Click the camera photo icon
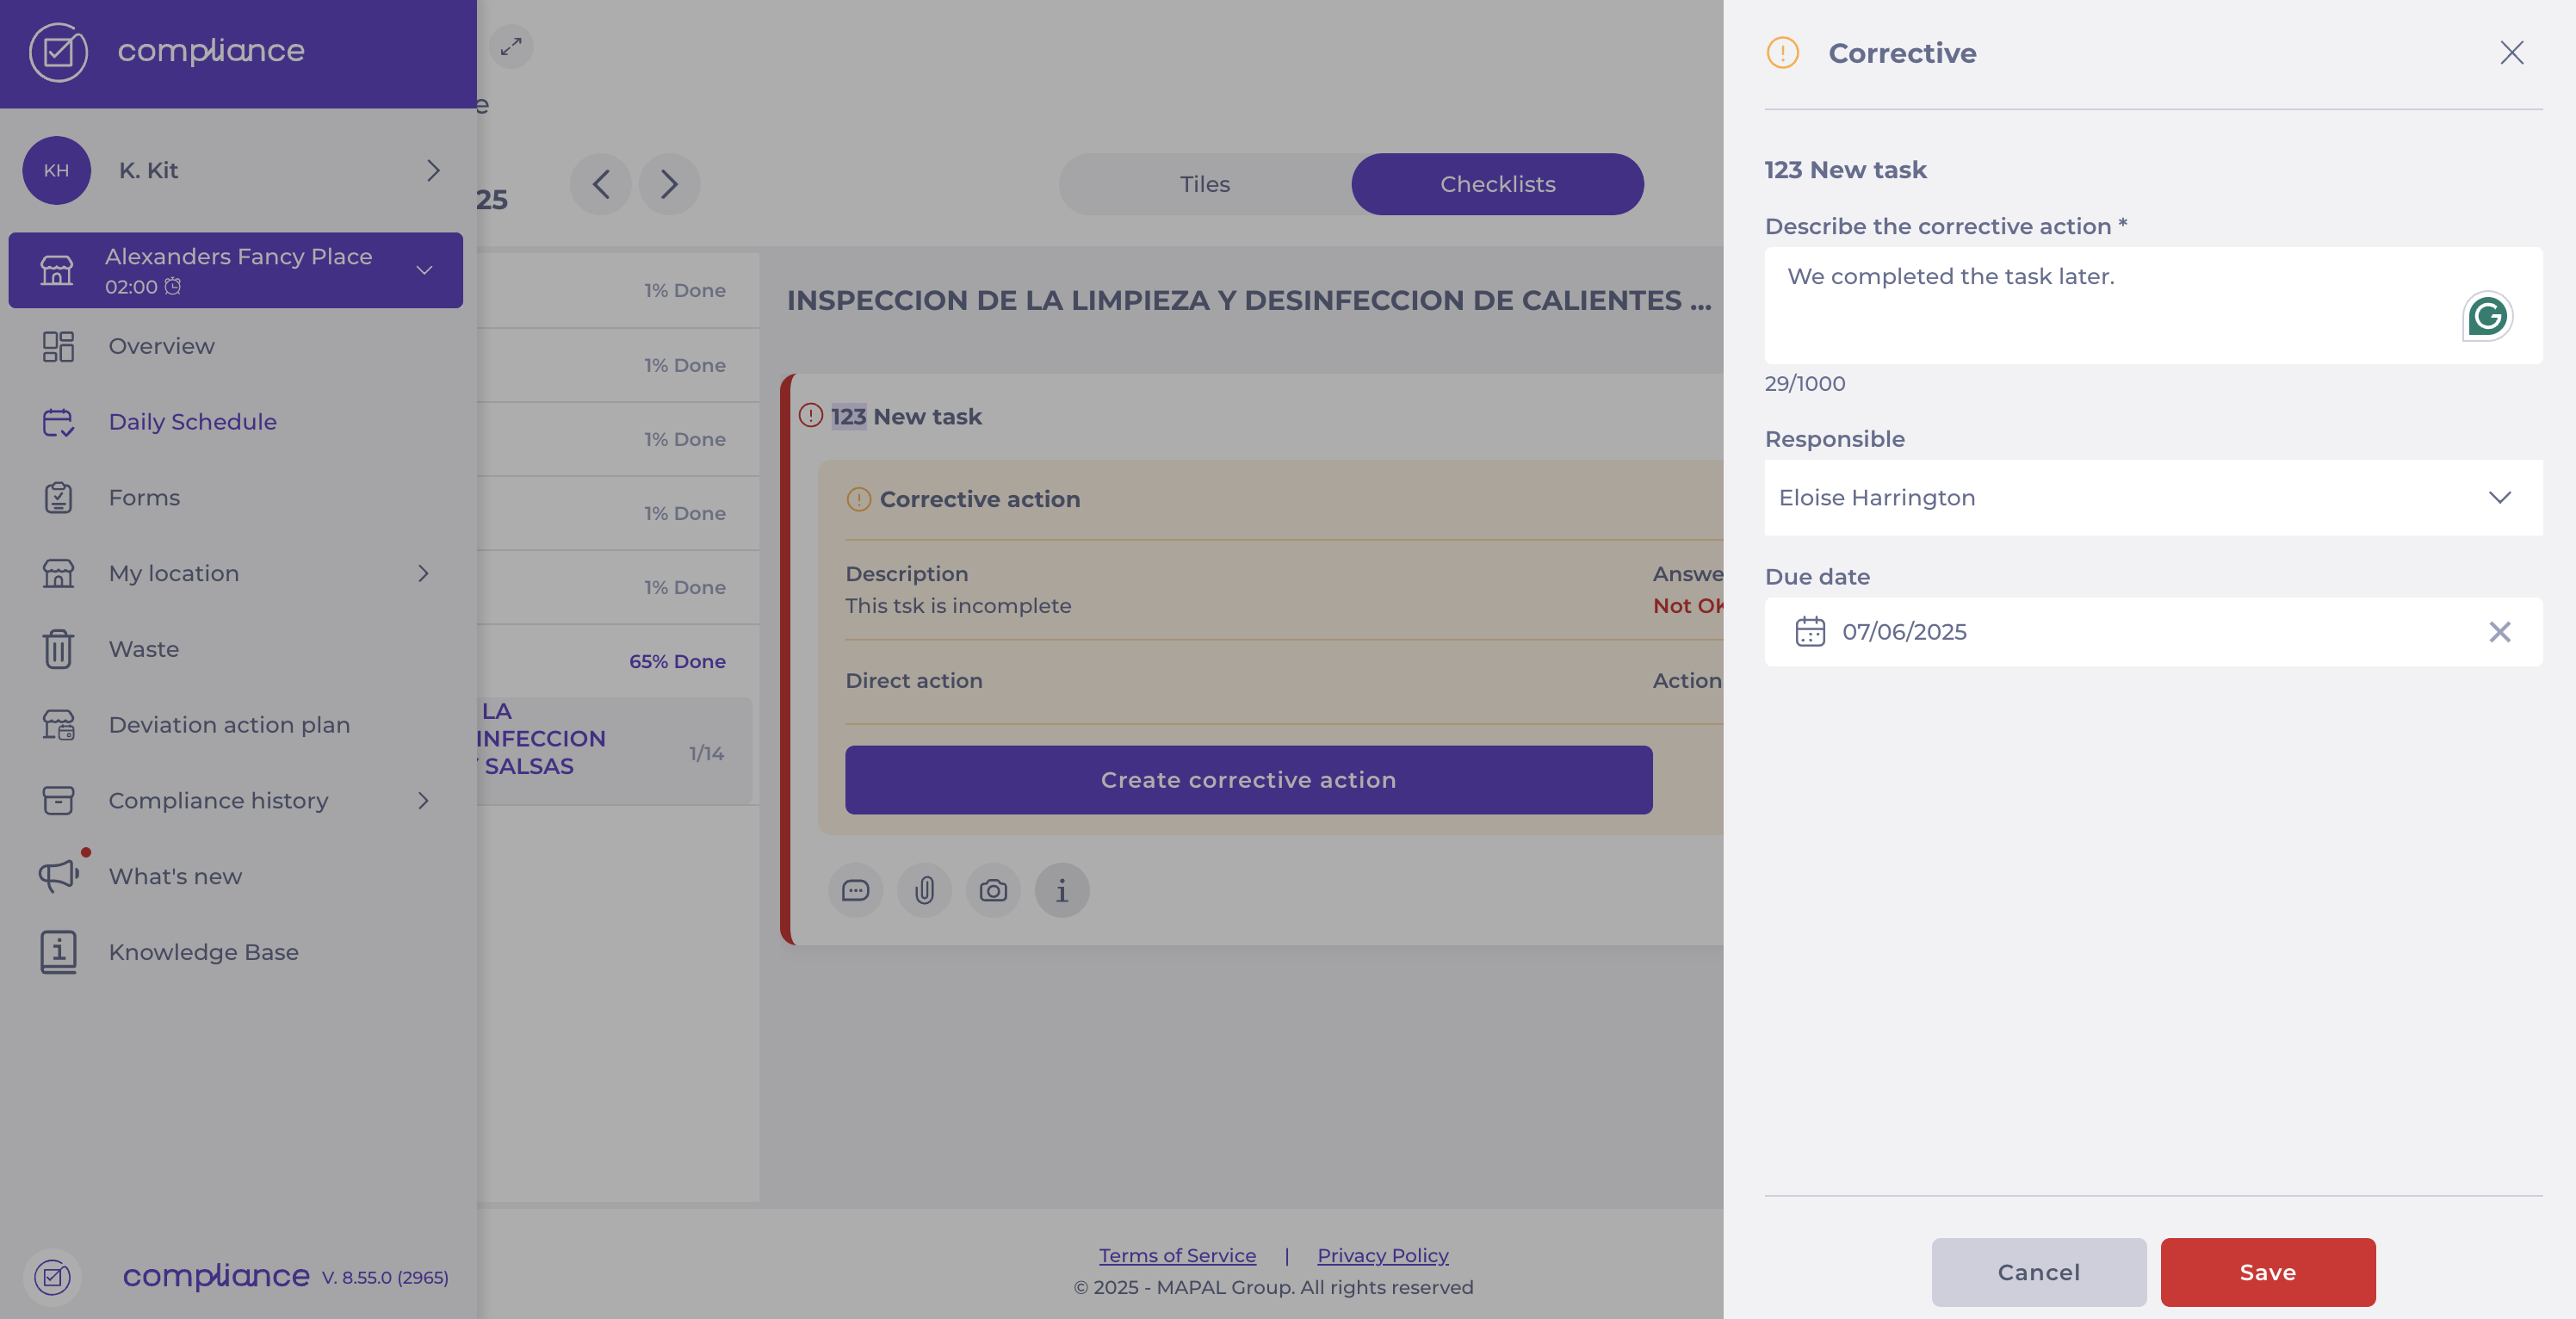 click(993, 890)
